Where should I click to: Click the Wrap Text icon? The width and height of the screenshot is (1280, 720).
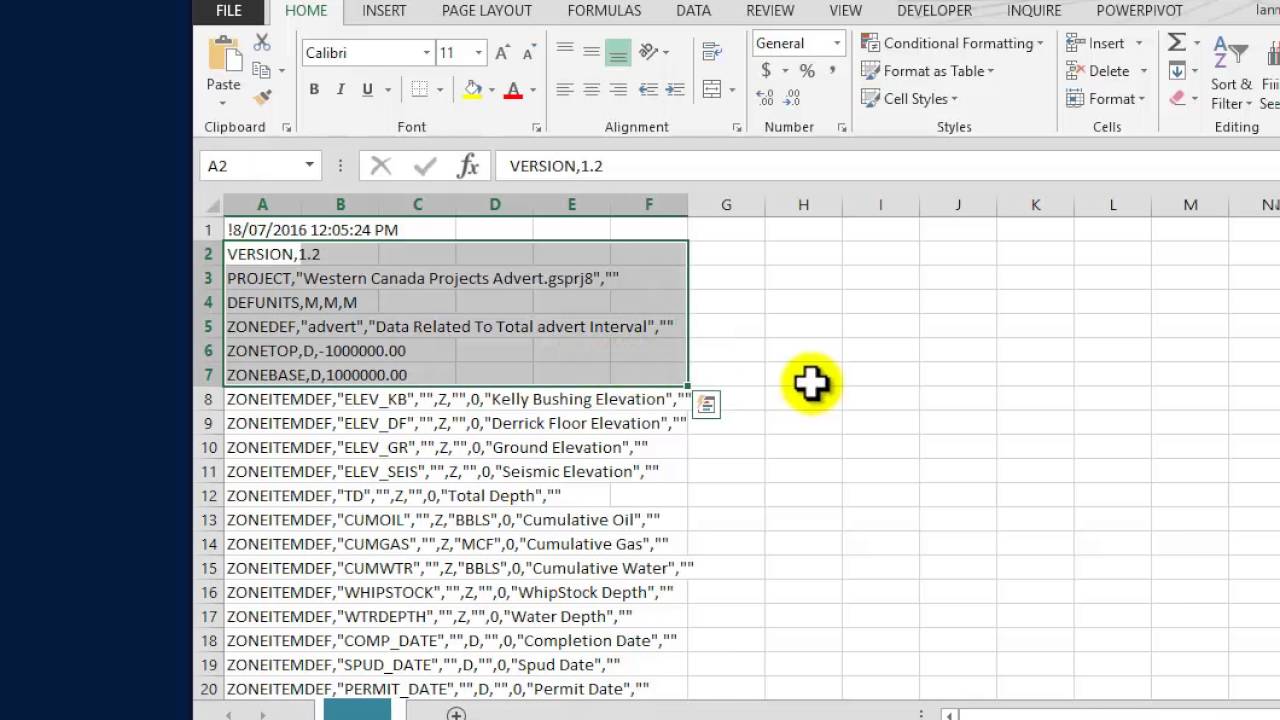(713, 51)
